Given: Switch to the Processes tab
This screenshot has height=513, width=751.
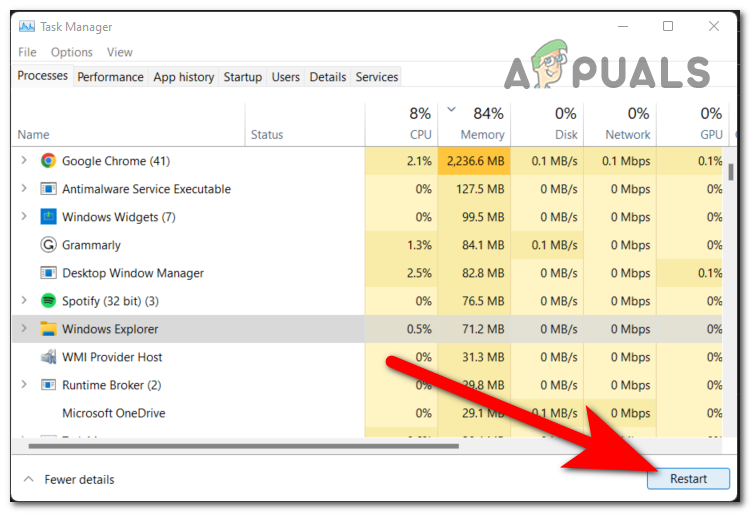Looking at the screenshot, I should click(x=43, y=76).
